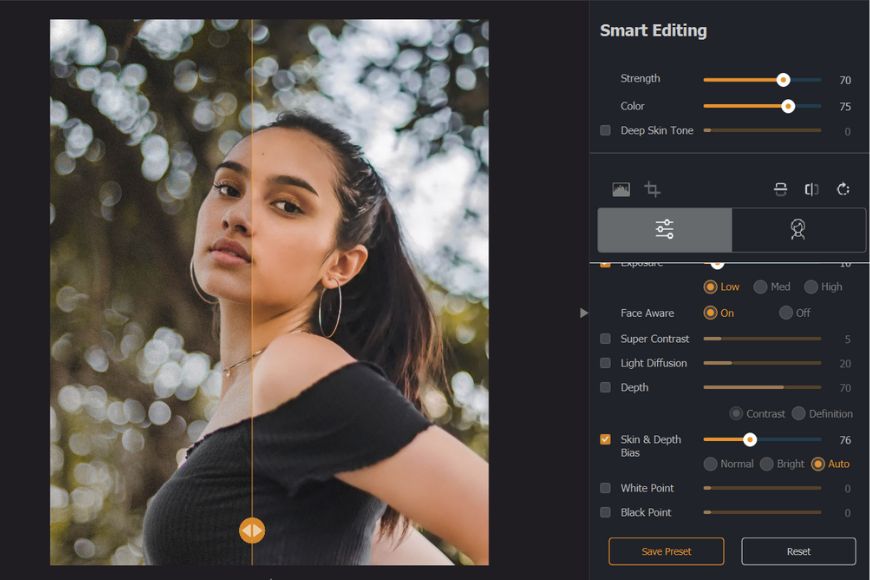
Task: Click the Strength slider handle
Action: pyautogui.click(x=783, y=80)
